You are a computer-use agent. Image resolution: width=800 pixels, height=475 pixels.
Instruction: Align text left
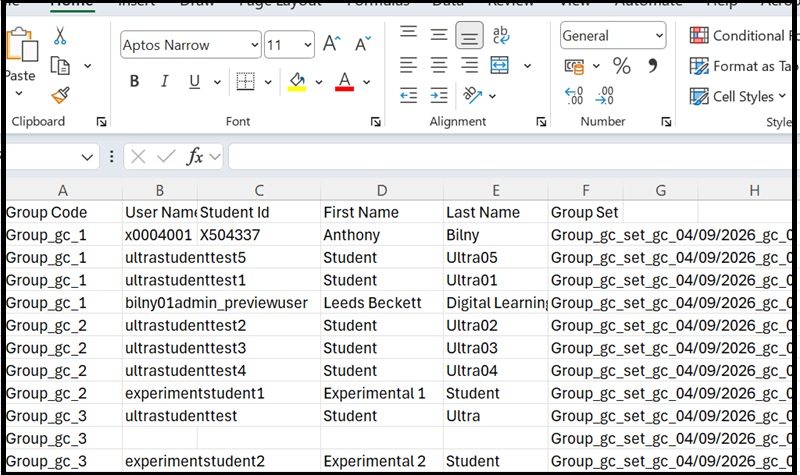coord(408,65)
